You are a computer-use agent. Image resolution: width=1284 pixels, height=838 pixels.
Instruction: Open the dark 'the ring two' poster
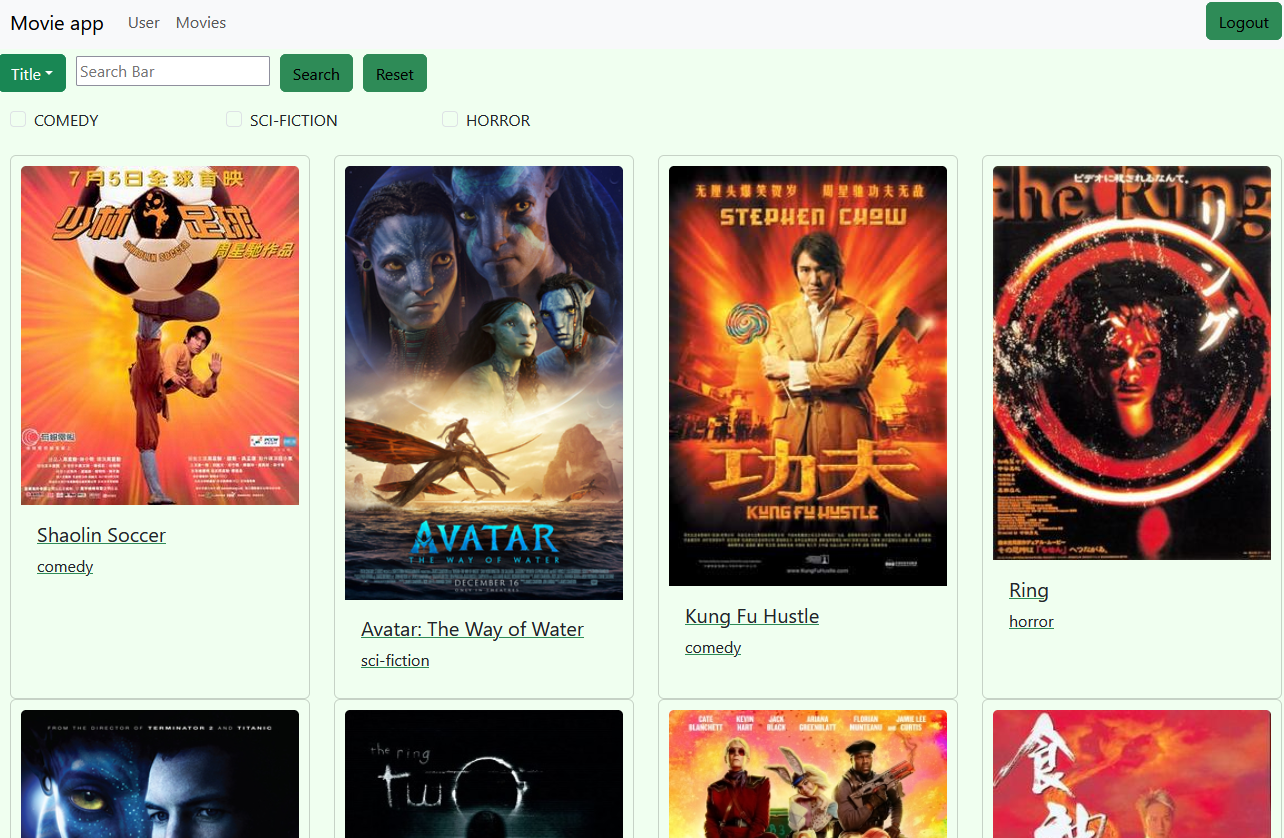484,774
